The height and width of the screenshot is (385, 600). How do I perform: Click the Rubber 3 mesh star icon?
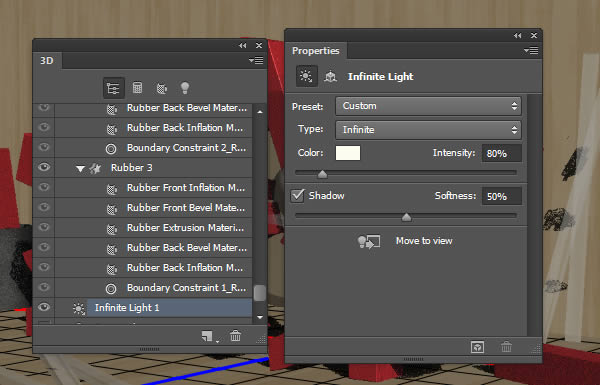click(95, 168)
